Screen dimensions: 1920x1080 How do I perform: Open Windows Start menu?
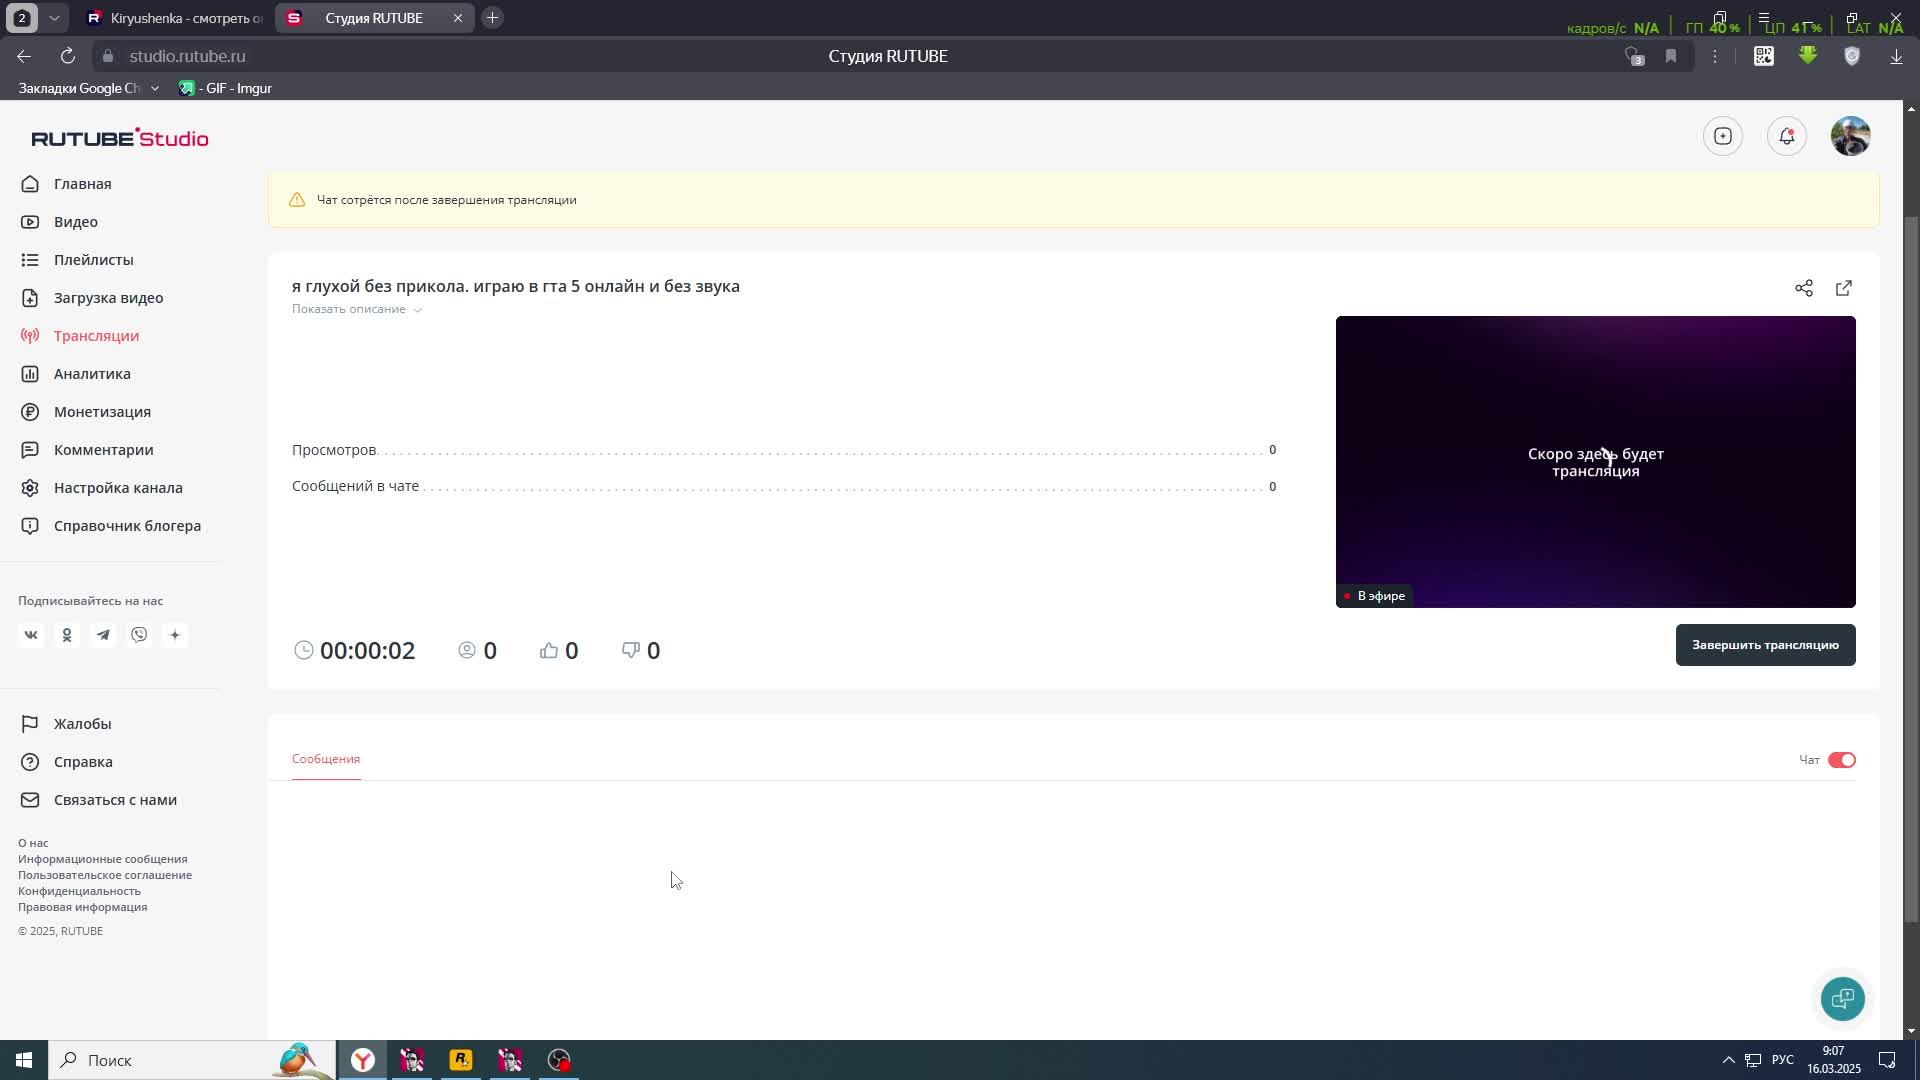click(24, 1060)
